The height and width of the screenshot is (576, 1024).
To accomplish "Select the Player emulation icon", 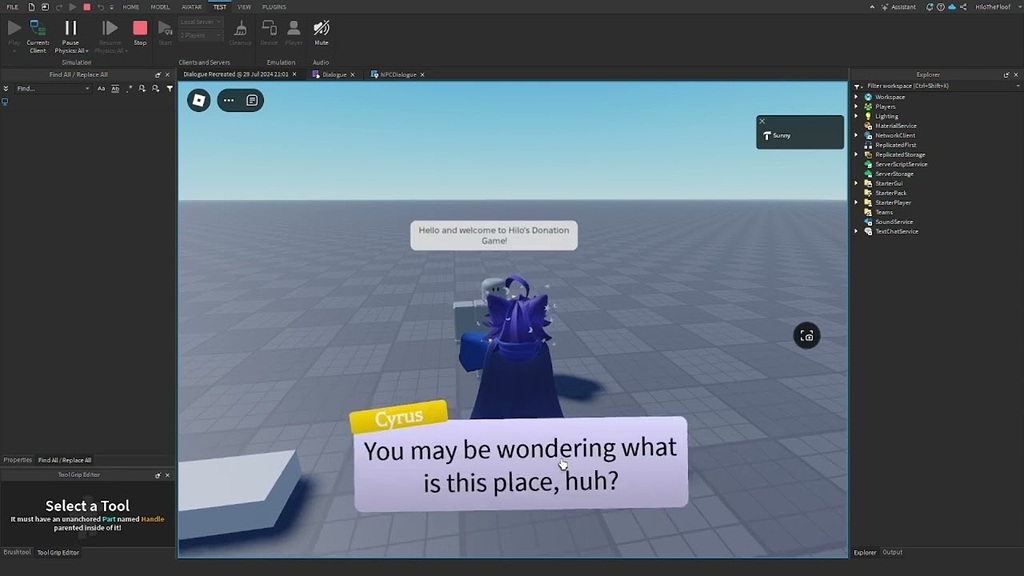I will pos(293,30).
